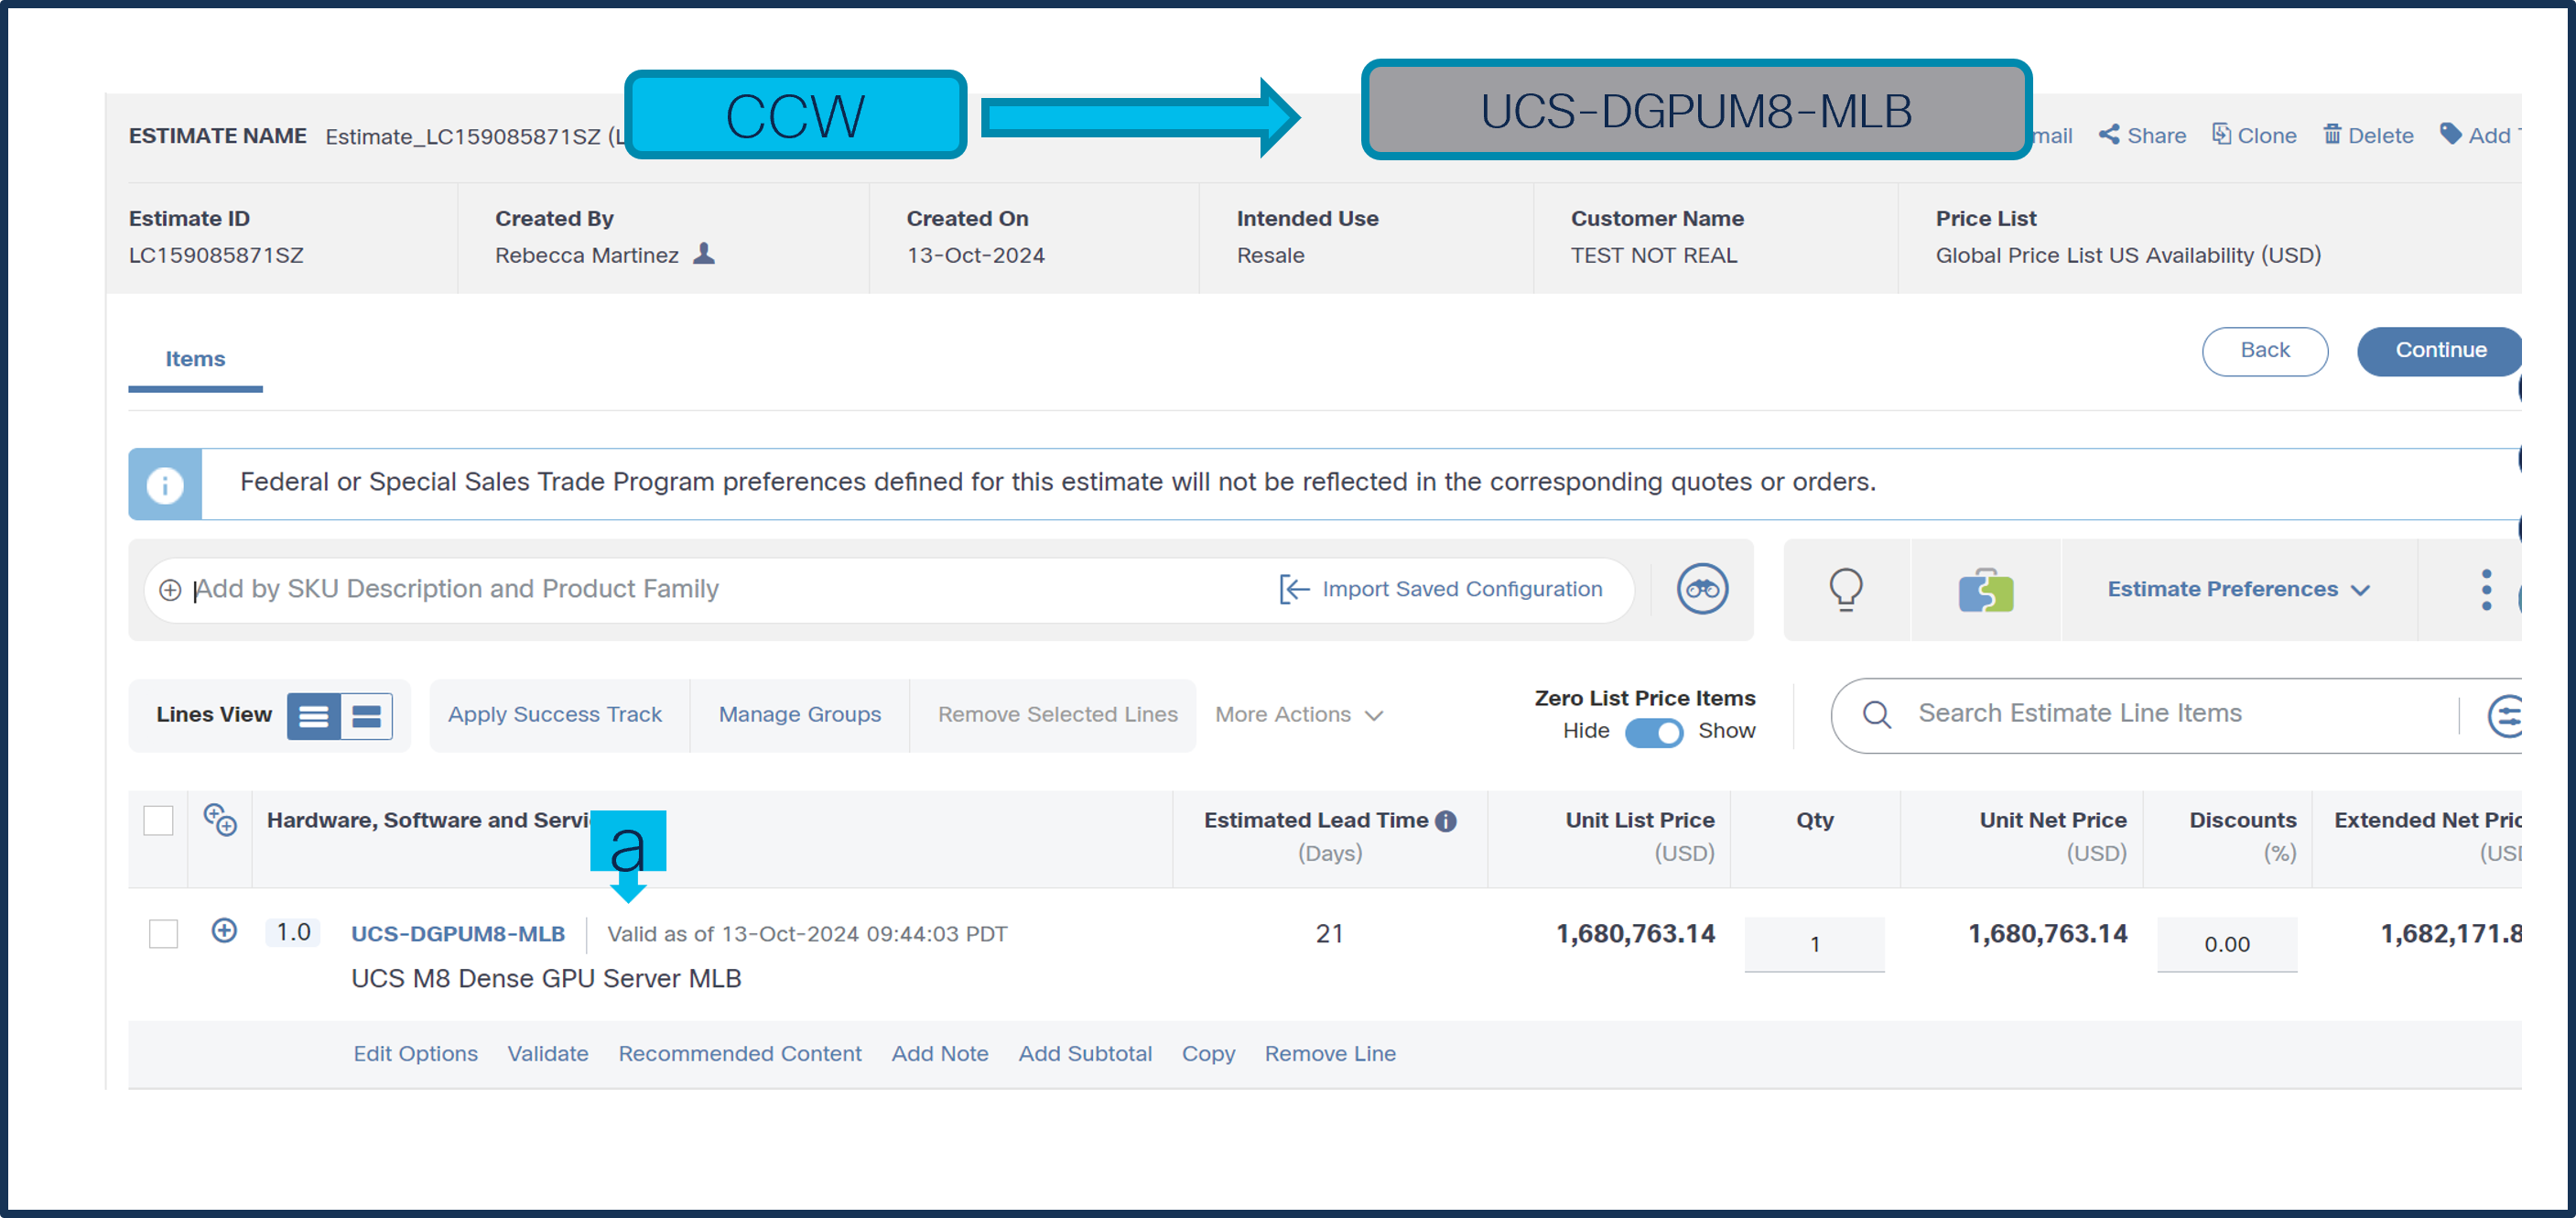Expand line 1.0 plus icon
Image resolution: width=2576 pixels, height=1218 pixels.
click(224, 931)
